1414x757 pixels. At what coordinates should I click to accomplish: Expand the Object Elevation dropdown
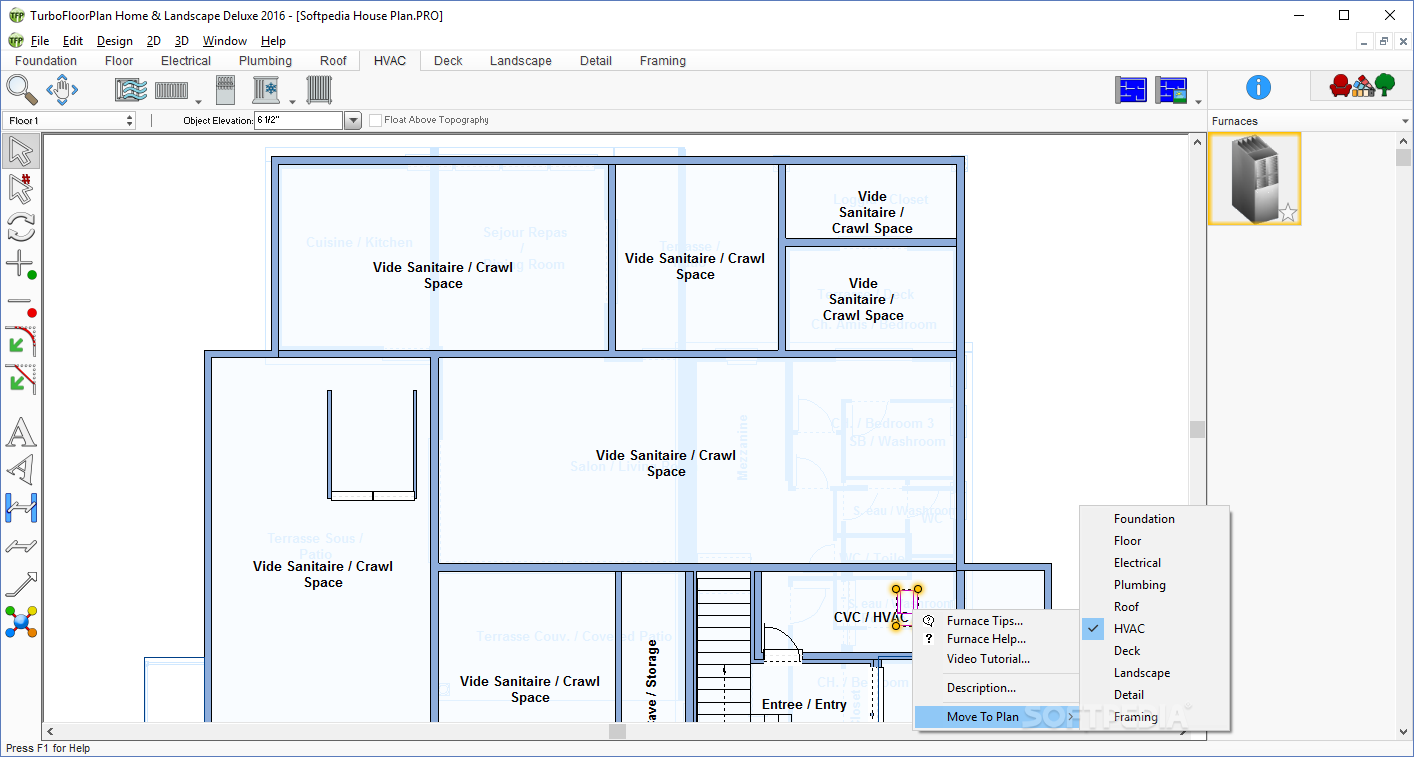coord(352,121)
